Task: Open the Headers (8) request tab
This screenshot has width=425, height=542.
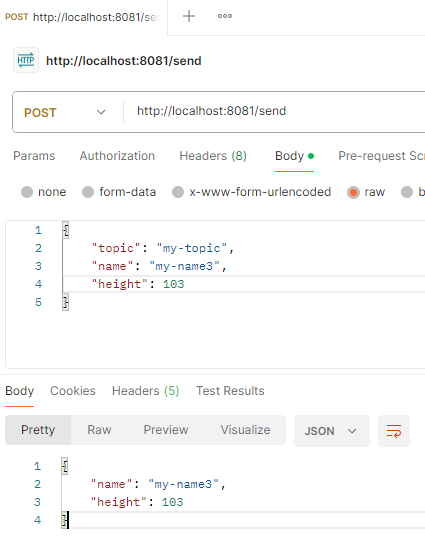Action: click(x=213, y=156)
